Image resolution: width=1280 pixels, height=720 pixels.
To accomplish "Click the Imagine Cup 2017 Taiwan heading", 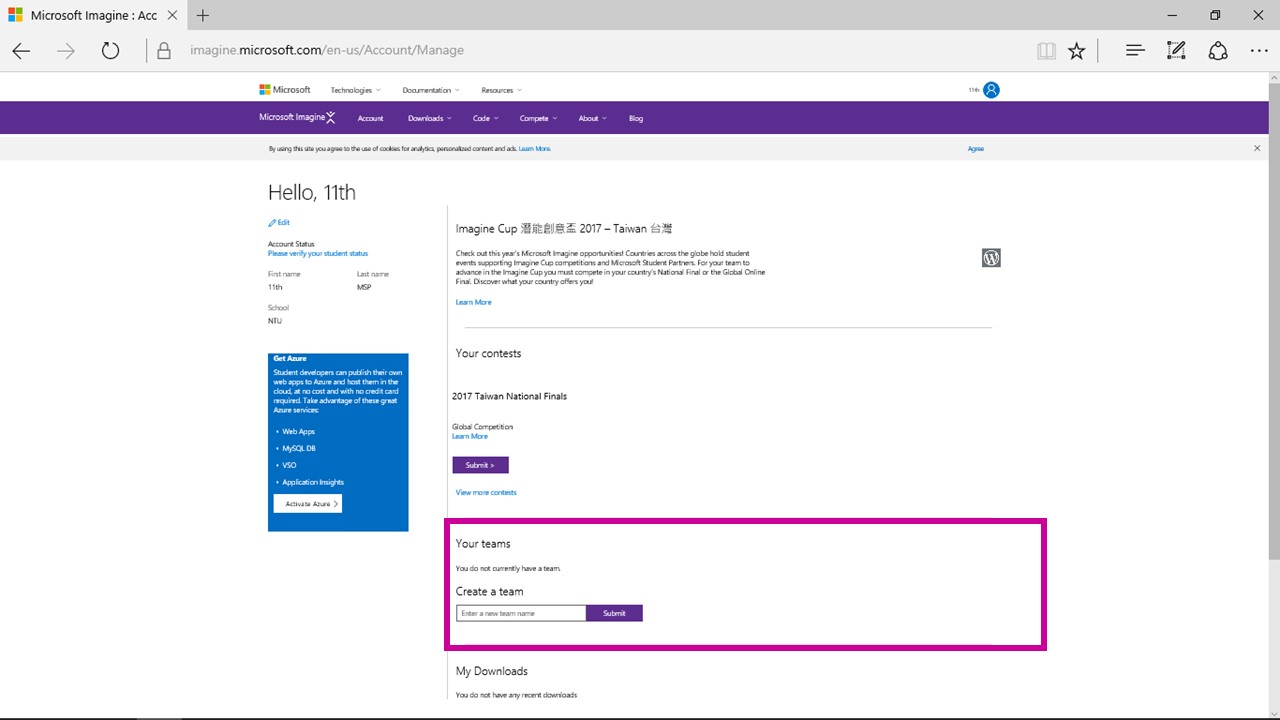I will (564, 229).
